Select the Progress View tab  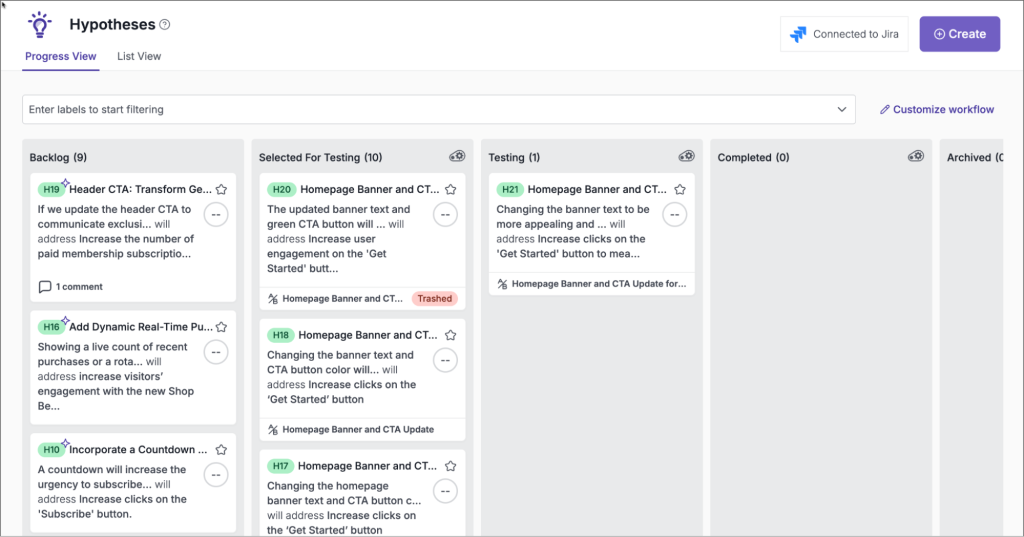click(61, 56)
